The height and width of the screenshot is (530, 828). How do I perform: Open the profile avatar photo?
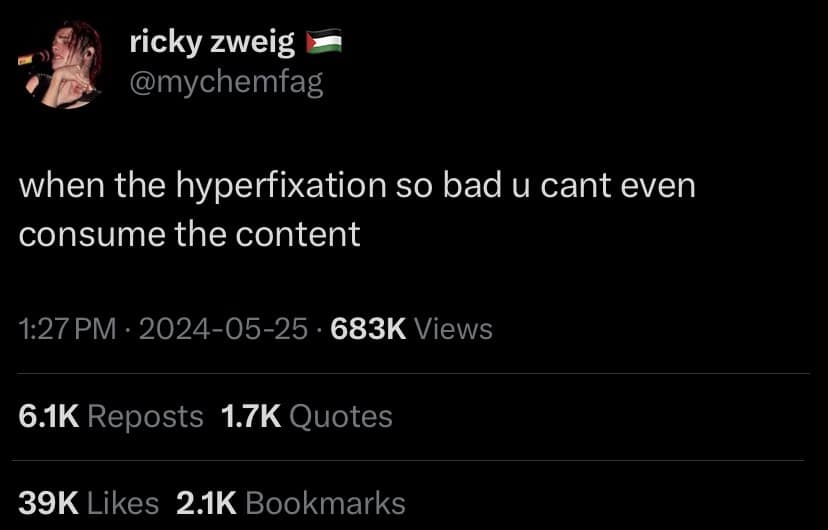(x=60, y=64)
